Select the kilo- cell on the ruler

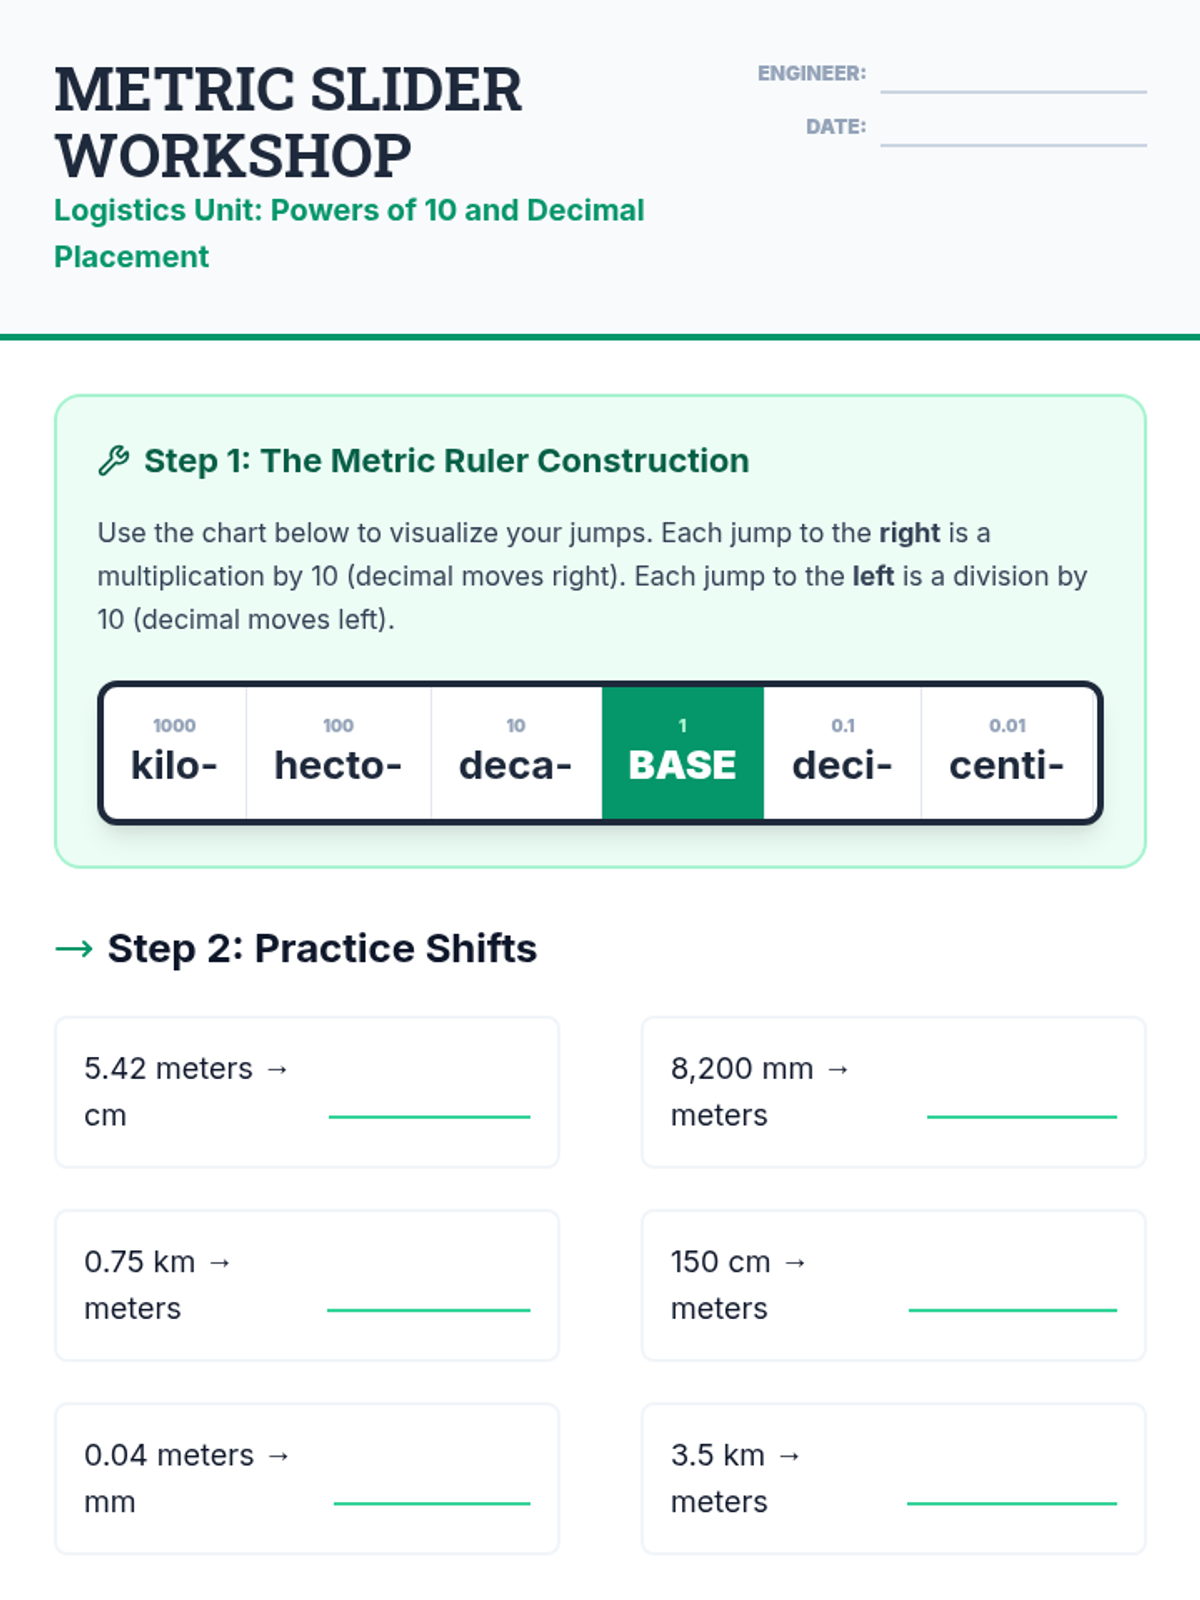pos(174,753)
